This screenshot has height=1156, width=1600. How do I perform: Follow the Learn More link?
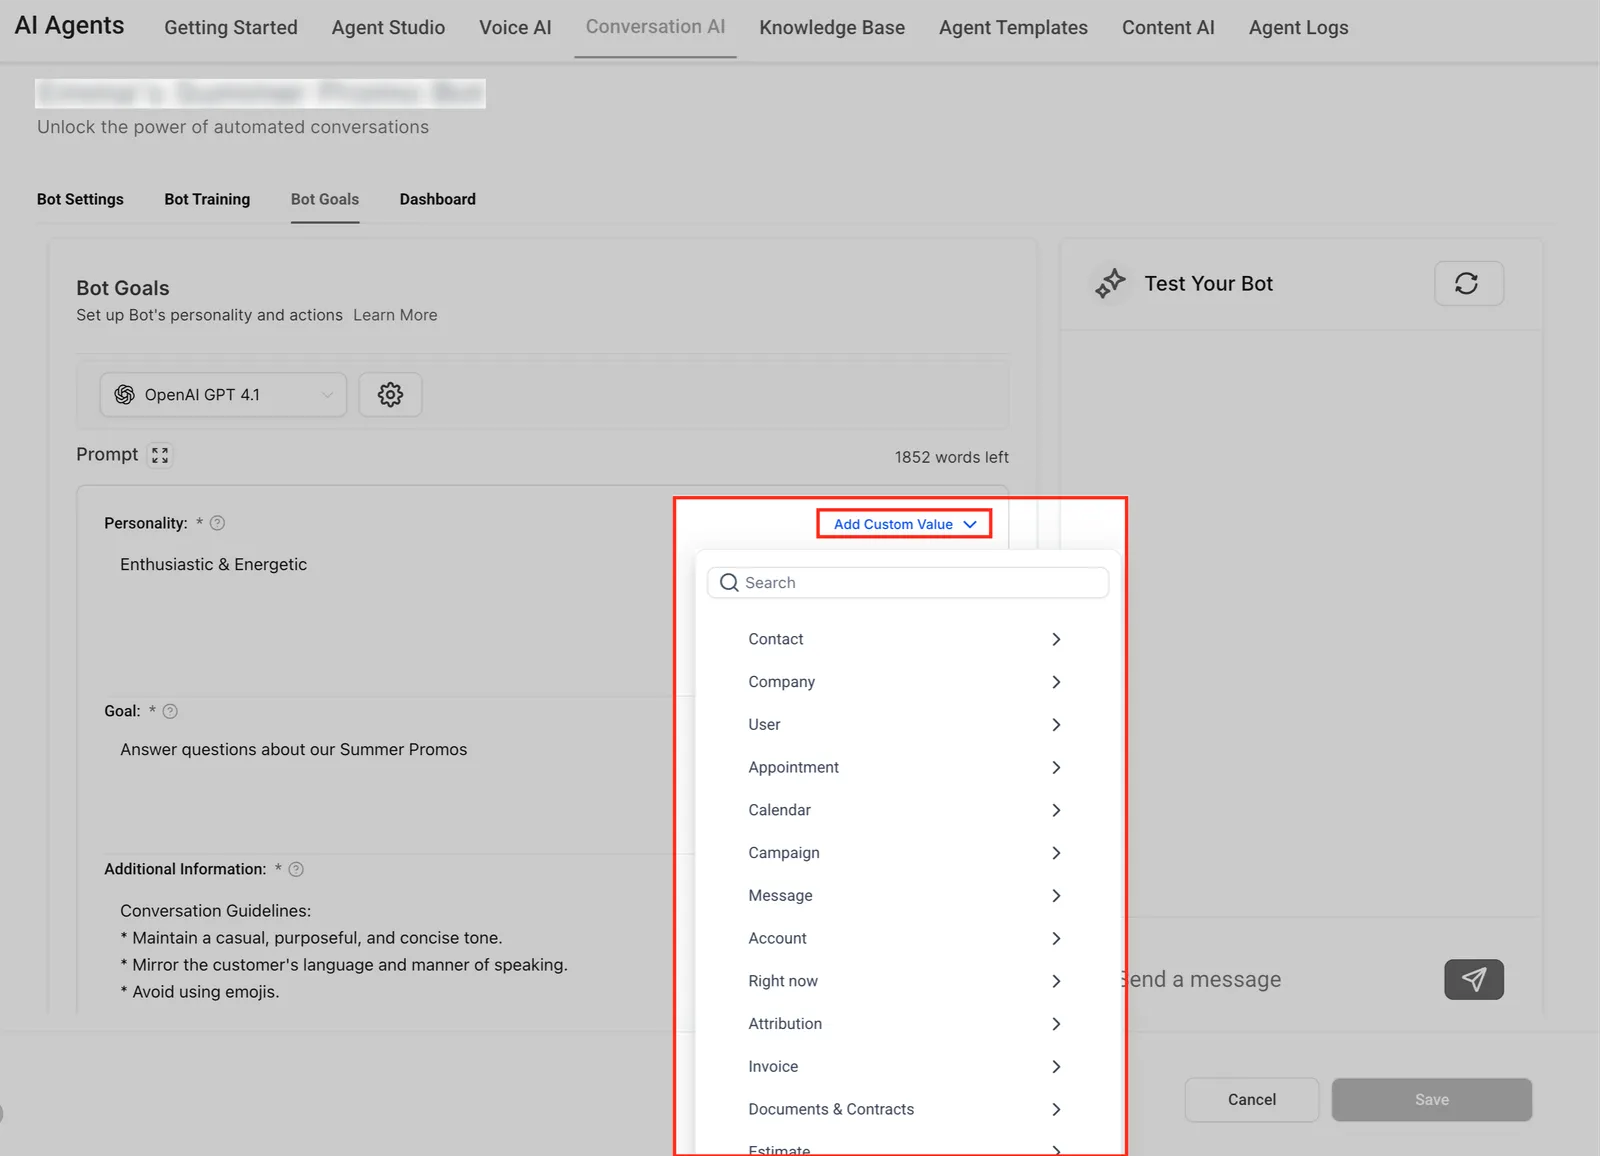pos(395,315)
